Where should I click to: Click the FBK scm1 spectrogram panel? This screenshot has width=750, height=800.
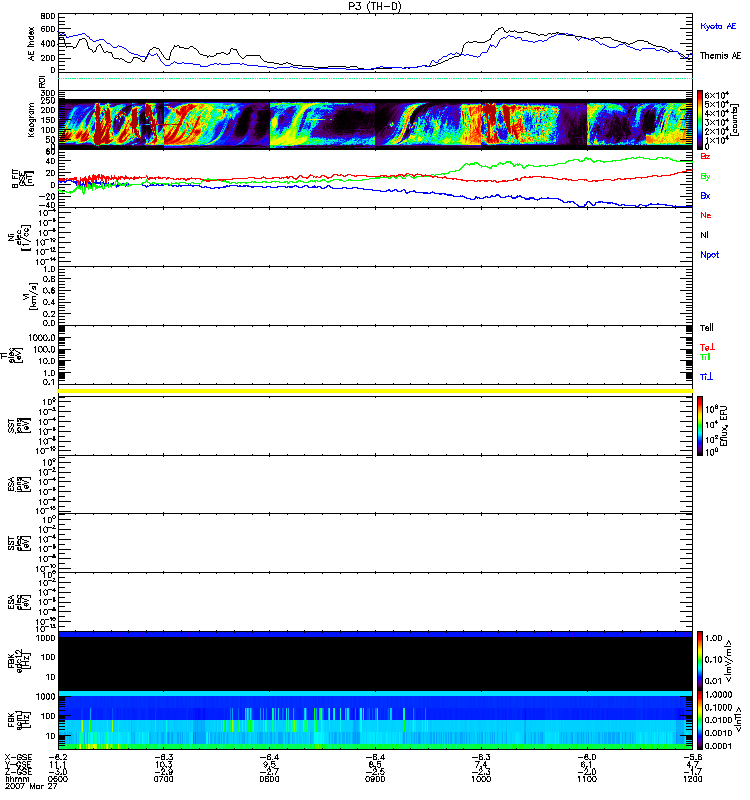coord(376,720)
